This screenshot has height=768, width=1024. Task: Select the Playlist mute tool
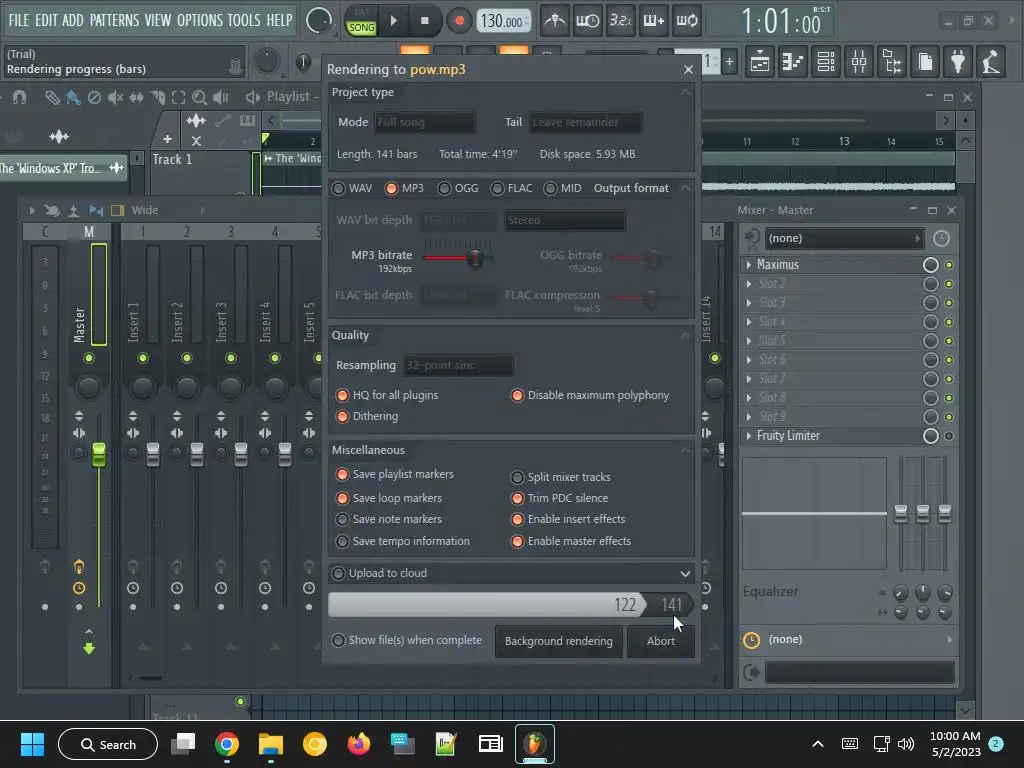(x=116, y=97)
